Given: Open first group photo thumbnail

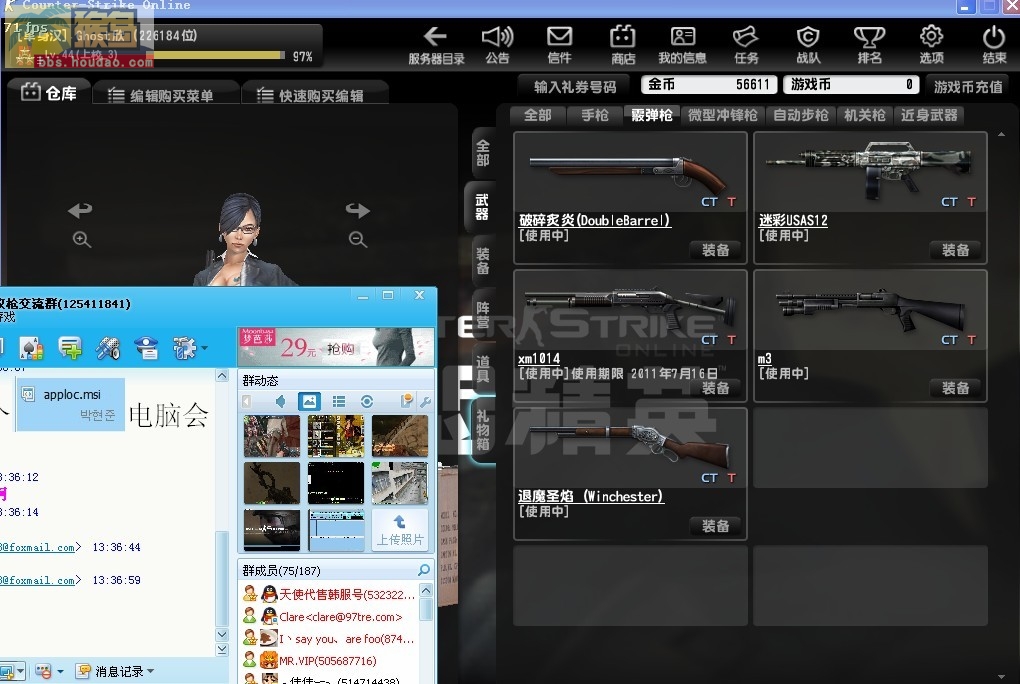Looking at the screenshot, I should coord(272,435).
